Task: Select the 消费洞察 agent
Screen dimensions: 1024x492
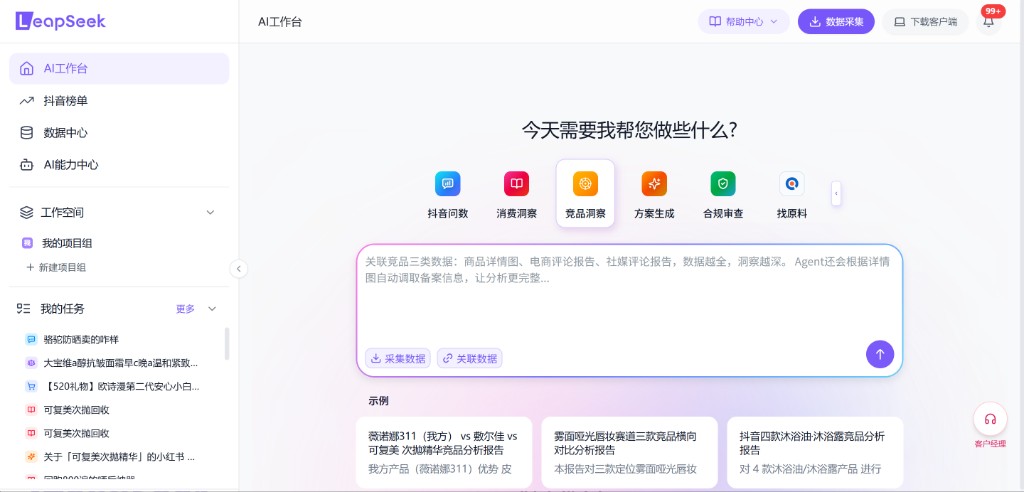Action: tap(517, 194)
